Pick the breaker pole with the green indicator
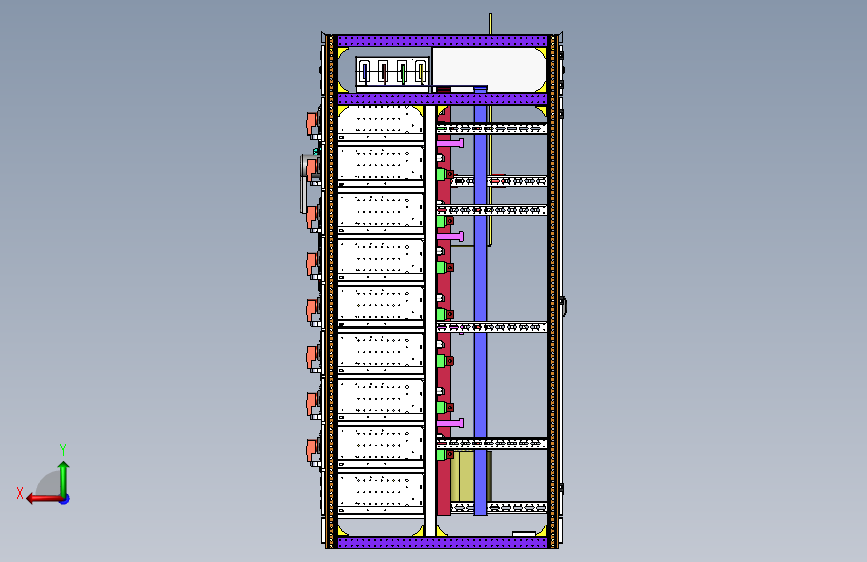The image size is (867, 562). click(403, 72)
